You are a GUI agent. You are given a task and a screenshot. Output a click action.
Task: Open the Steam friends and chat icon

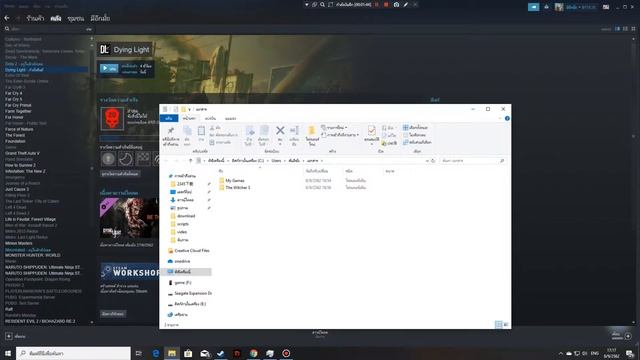(628, 336)
